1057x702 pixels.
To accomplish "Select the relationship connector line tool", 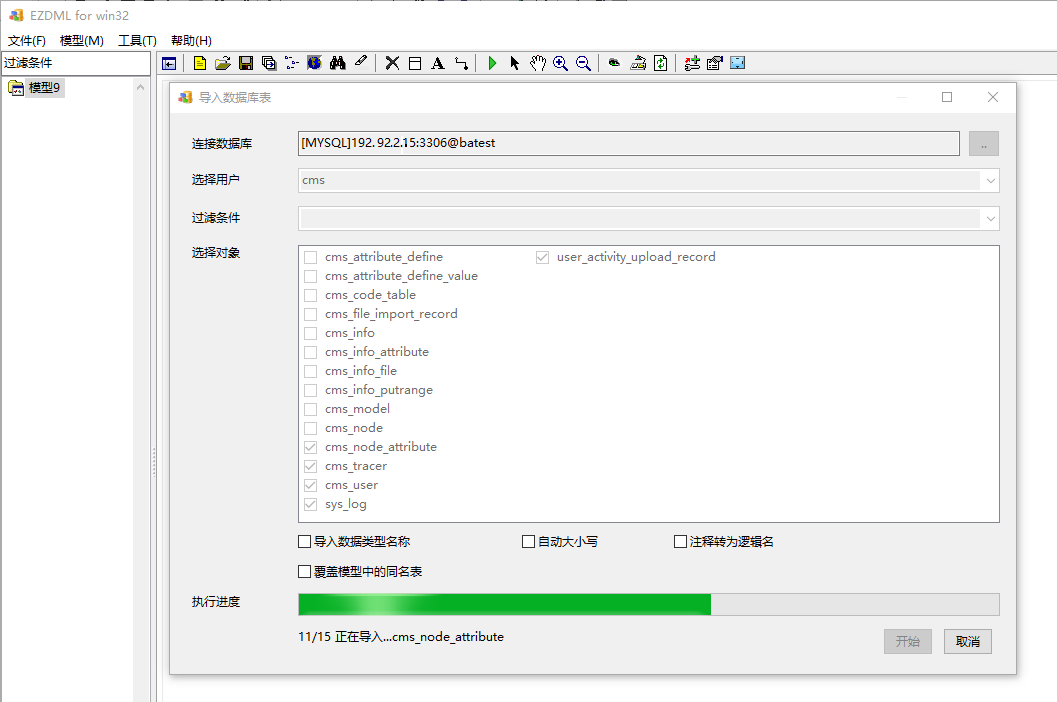I will (461, 63).
